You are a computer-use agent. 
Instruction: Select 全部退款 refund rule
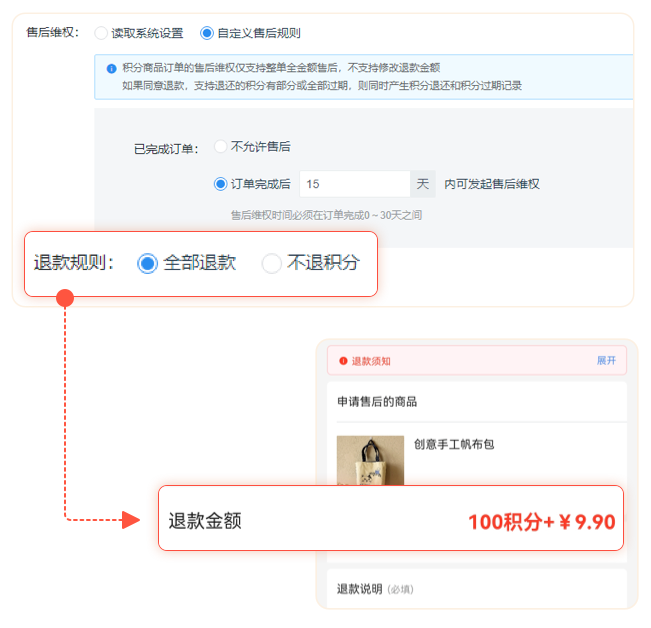click(x=148, y=263)
